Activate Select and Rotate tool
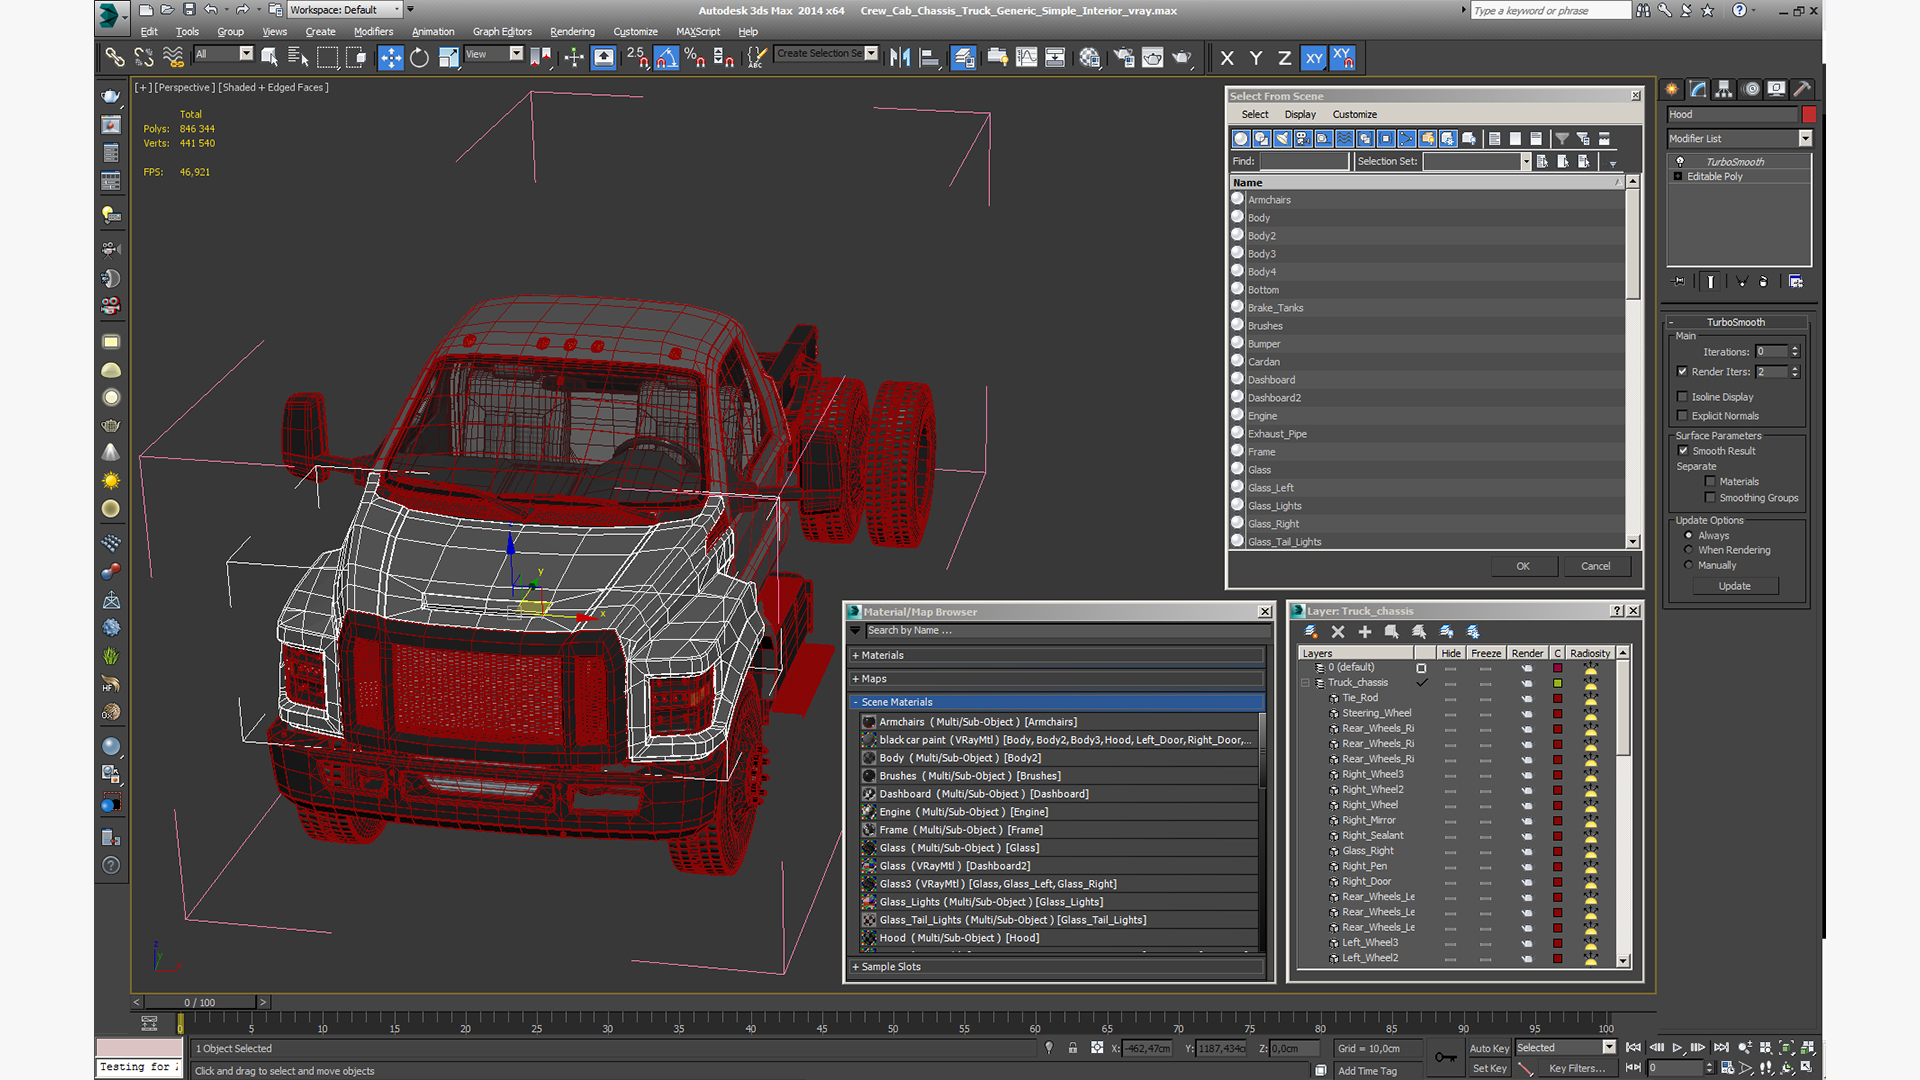 click(419, 58)
